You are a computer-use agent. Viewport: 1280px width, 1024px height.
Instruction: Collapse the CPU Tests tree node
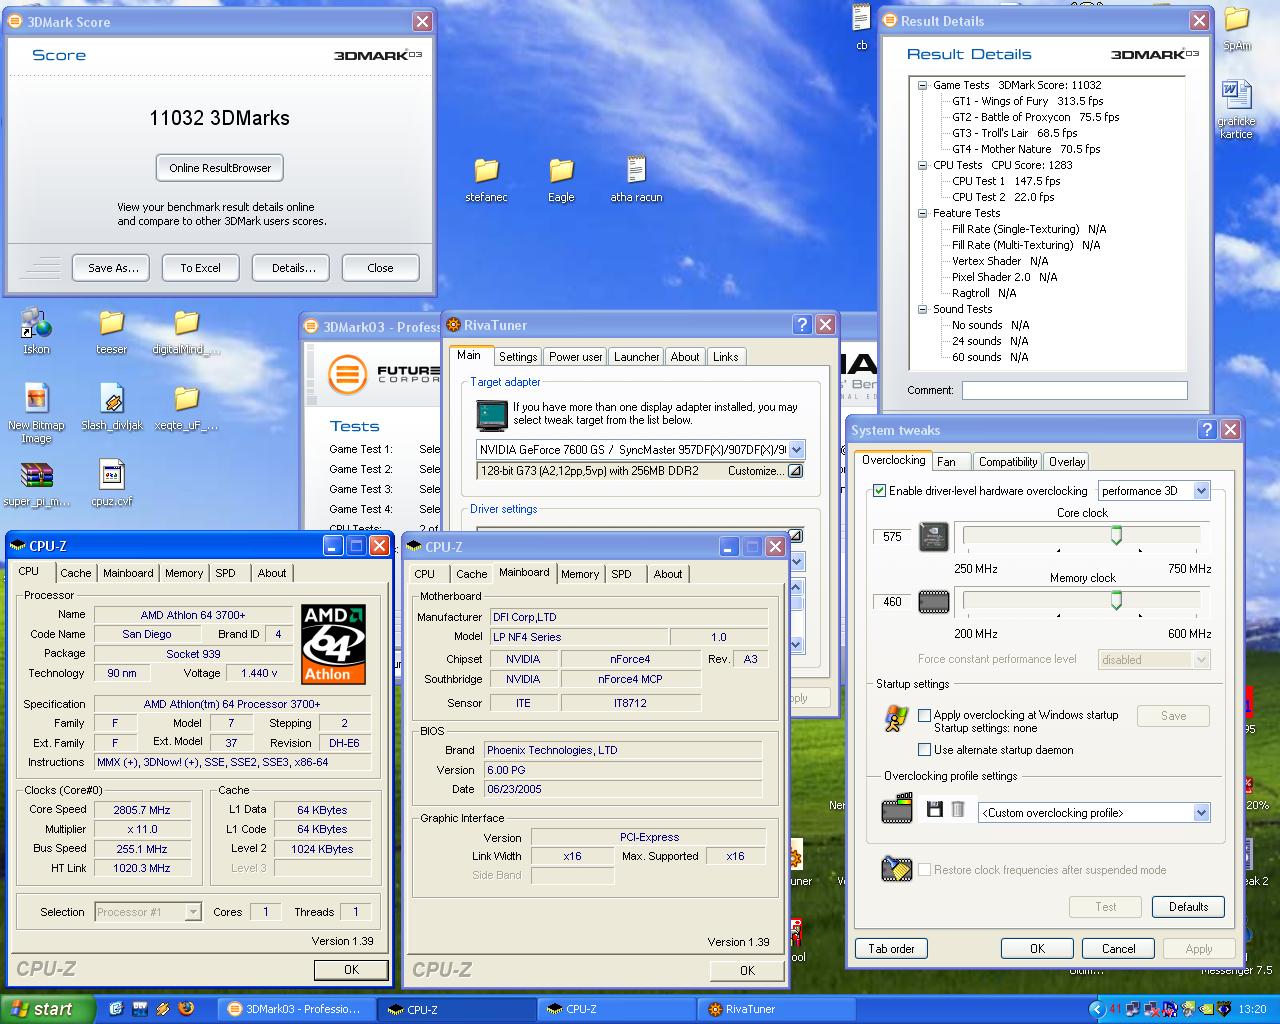[x=921, y=166]
